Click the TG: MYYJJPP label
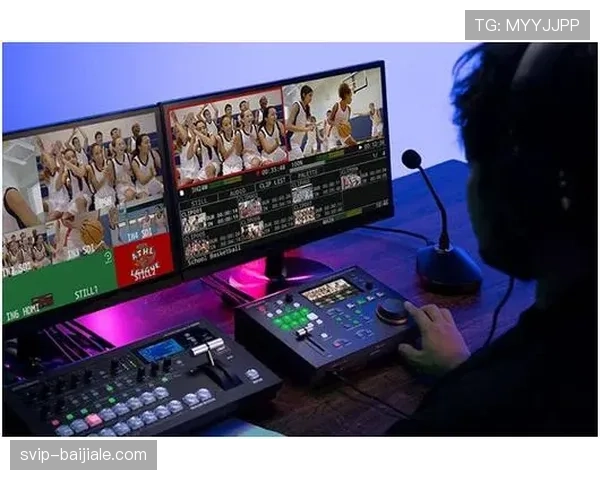This screenshot has width=600, height=480. coord(527,25)
